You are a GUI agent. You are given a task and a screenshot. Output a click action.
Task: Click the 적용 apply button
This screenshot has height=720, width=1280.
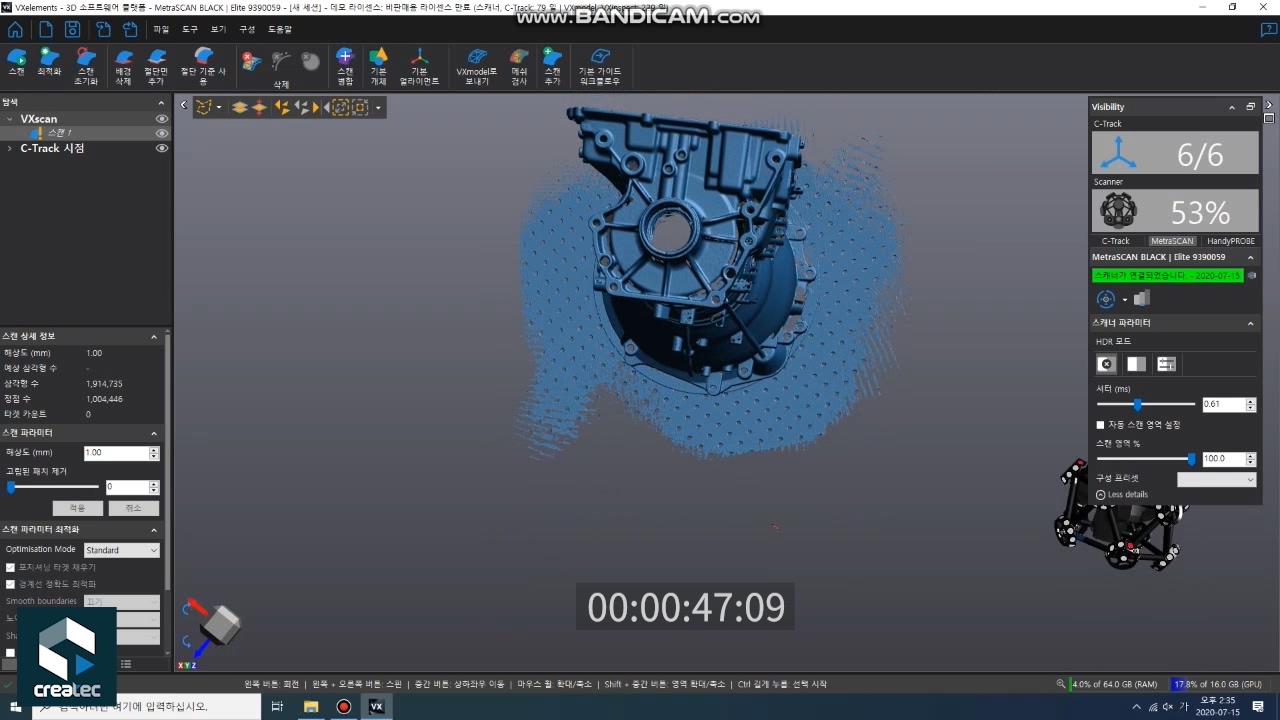(77, 508)
